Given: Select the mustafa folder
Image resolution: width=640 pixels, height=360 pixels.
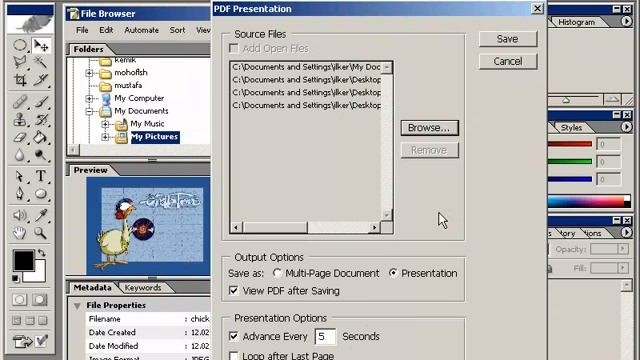Looking at the screenshot, I should (128, 85).
